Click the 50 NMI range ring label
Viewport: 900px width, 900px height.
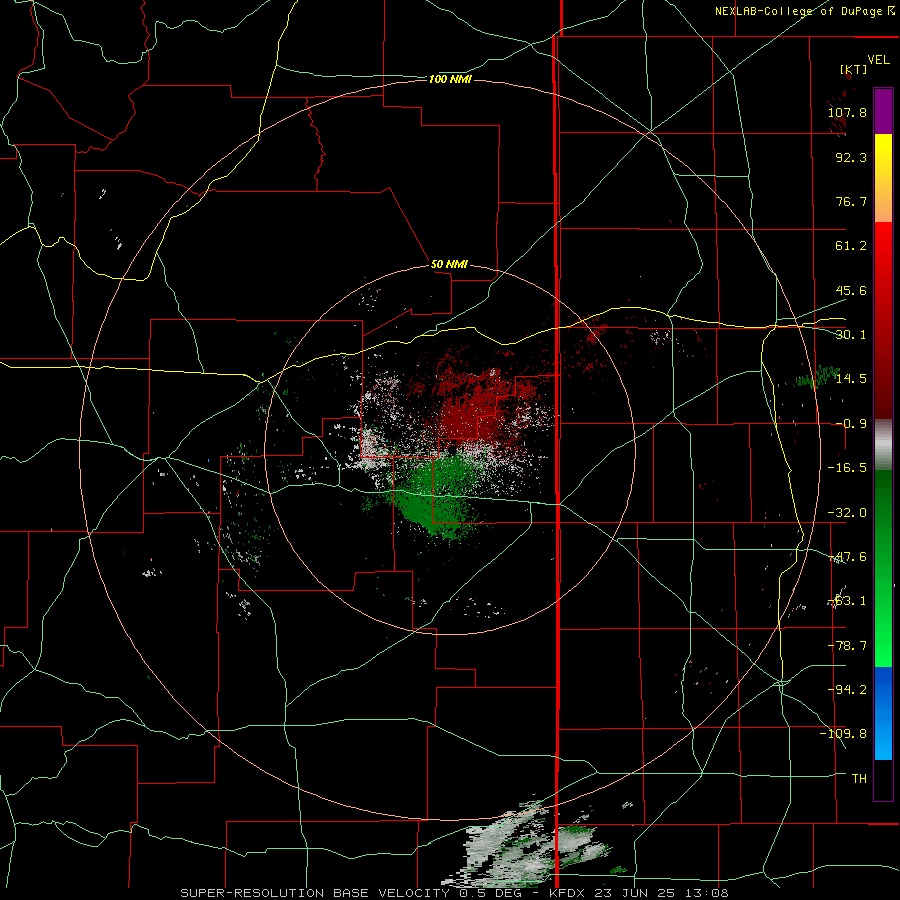(x=449, y=264)
